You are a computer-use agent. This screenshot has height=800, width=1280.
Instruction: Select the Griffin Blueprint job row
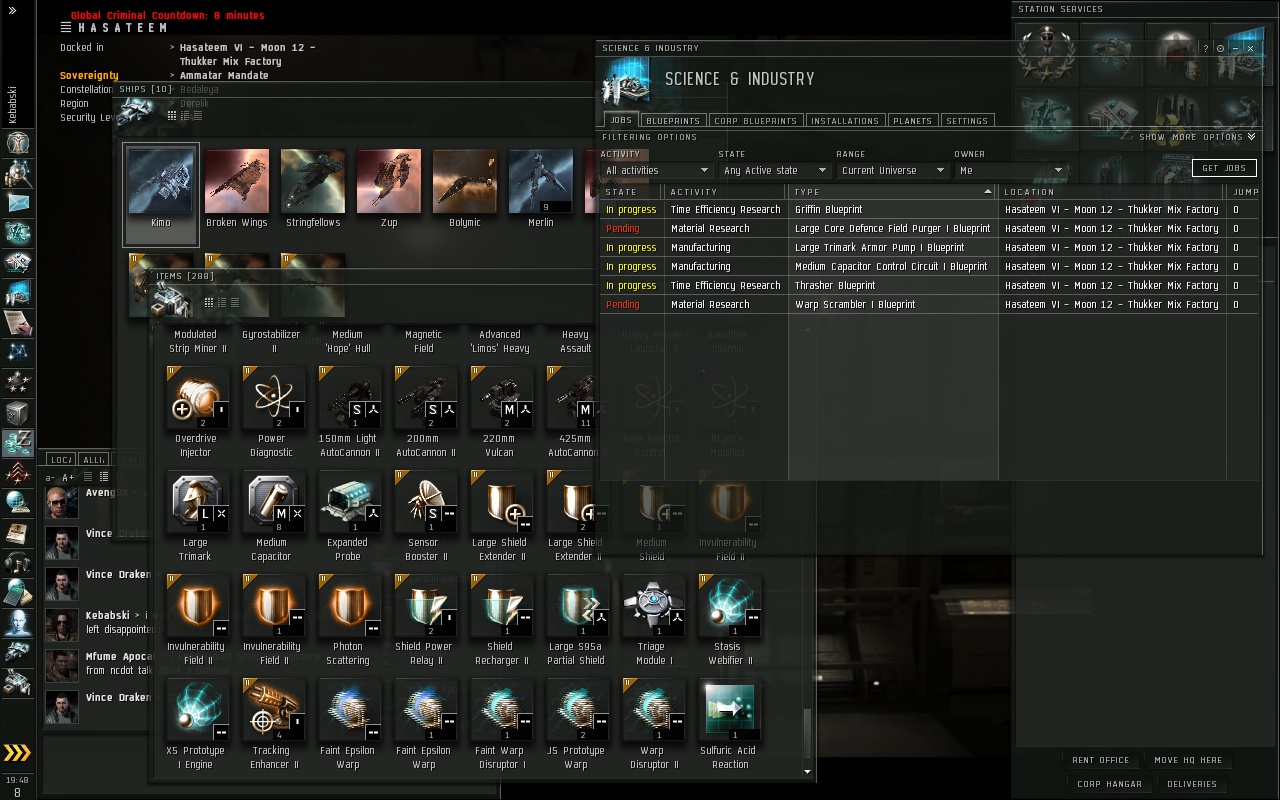click(930, 210)
